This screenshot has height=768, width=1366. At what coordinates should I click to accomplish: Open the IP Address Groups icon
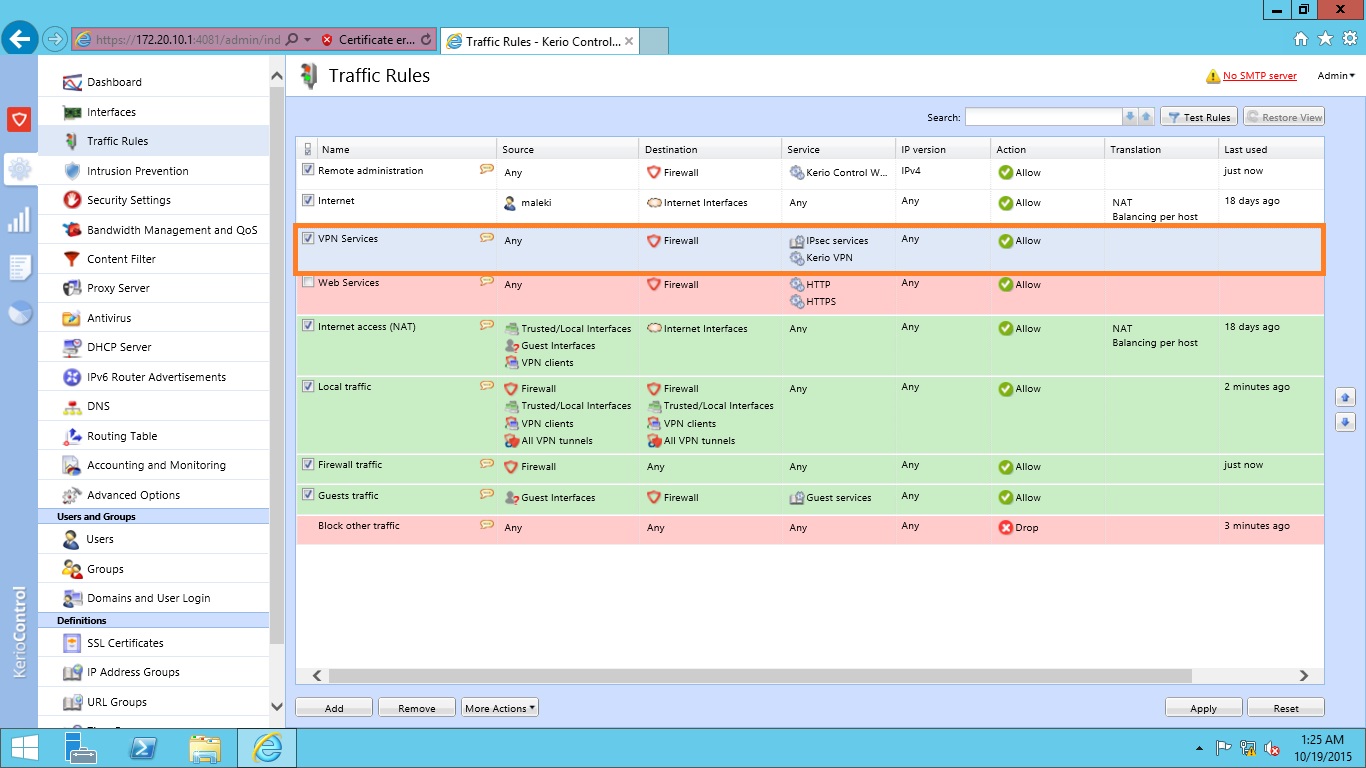71,672
